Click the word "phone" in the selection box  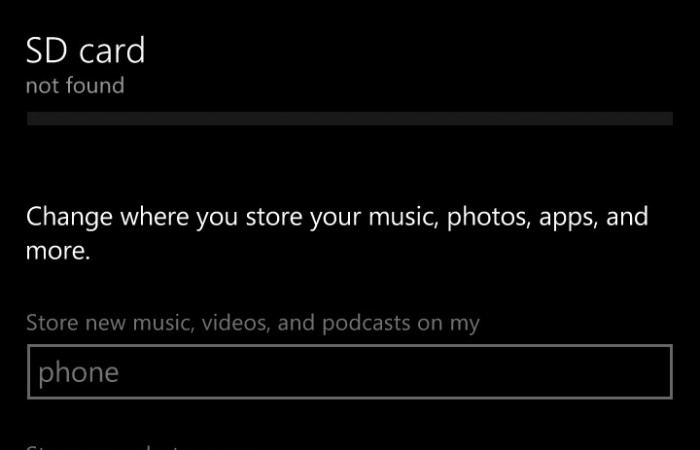pos(78,374)
